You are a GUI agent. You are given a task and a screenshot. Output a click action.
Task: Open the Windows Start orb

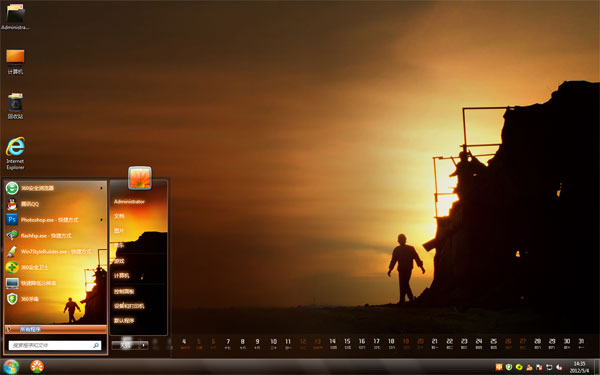click(x=10, y=367)
